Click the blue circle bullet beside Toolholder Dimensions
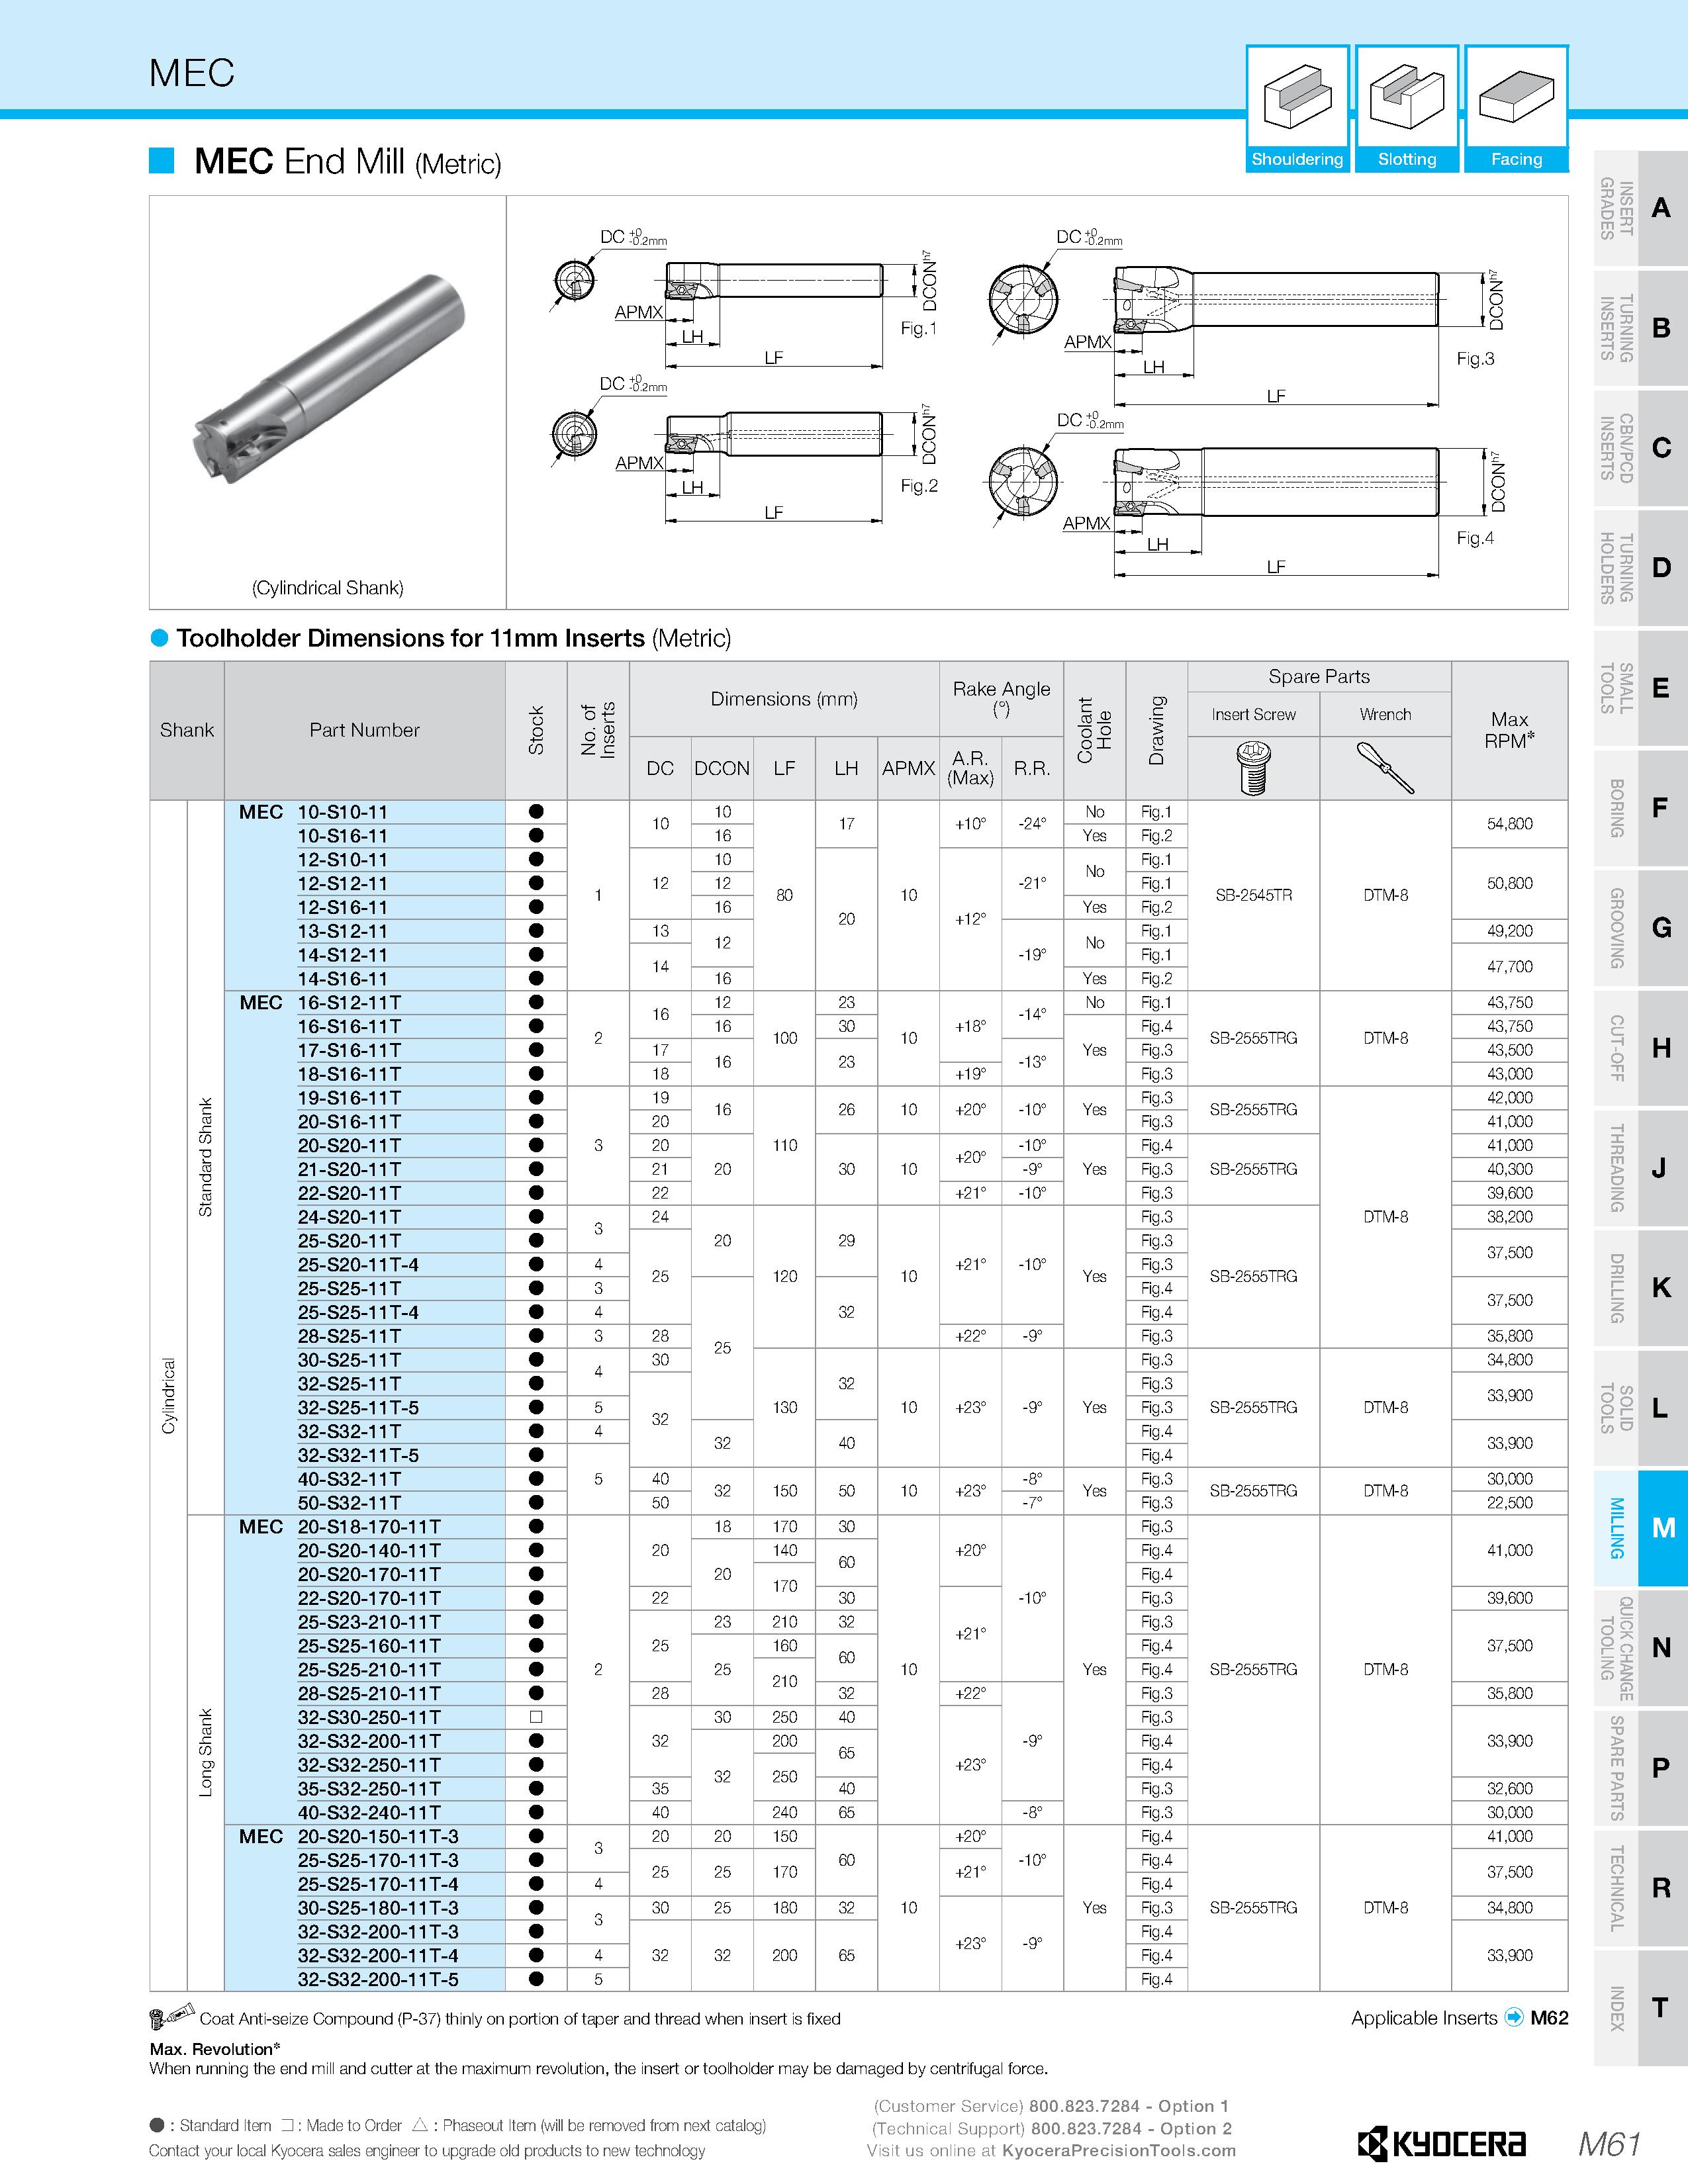Screen dimensions: 1688x2184 [x=159, y=638]
